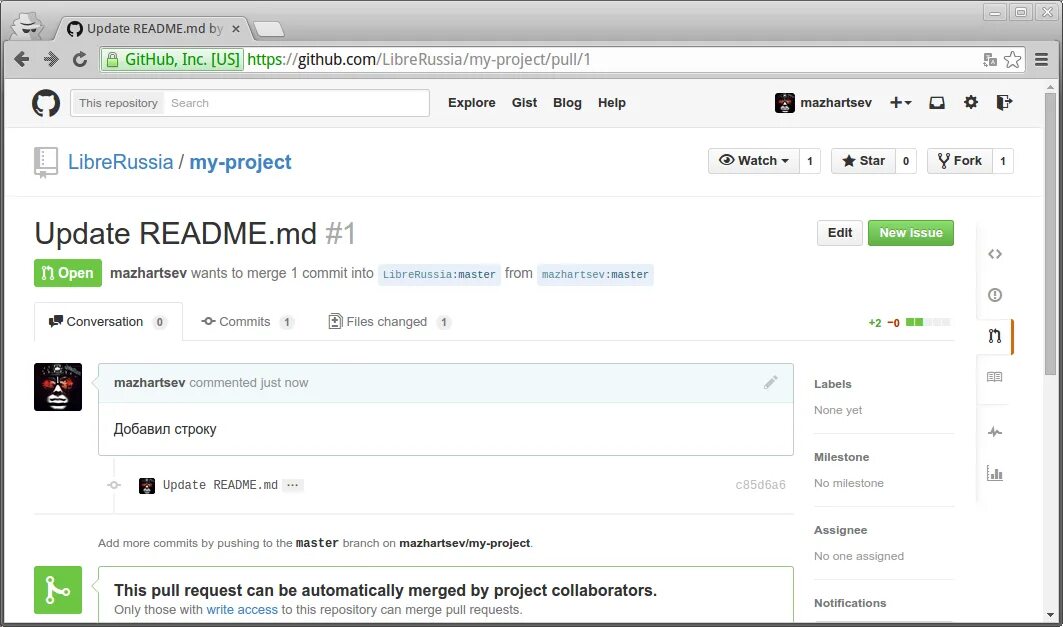1063x627 pixels.
Task: Open a new browser tab
Action: point(268,29)
